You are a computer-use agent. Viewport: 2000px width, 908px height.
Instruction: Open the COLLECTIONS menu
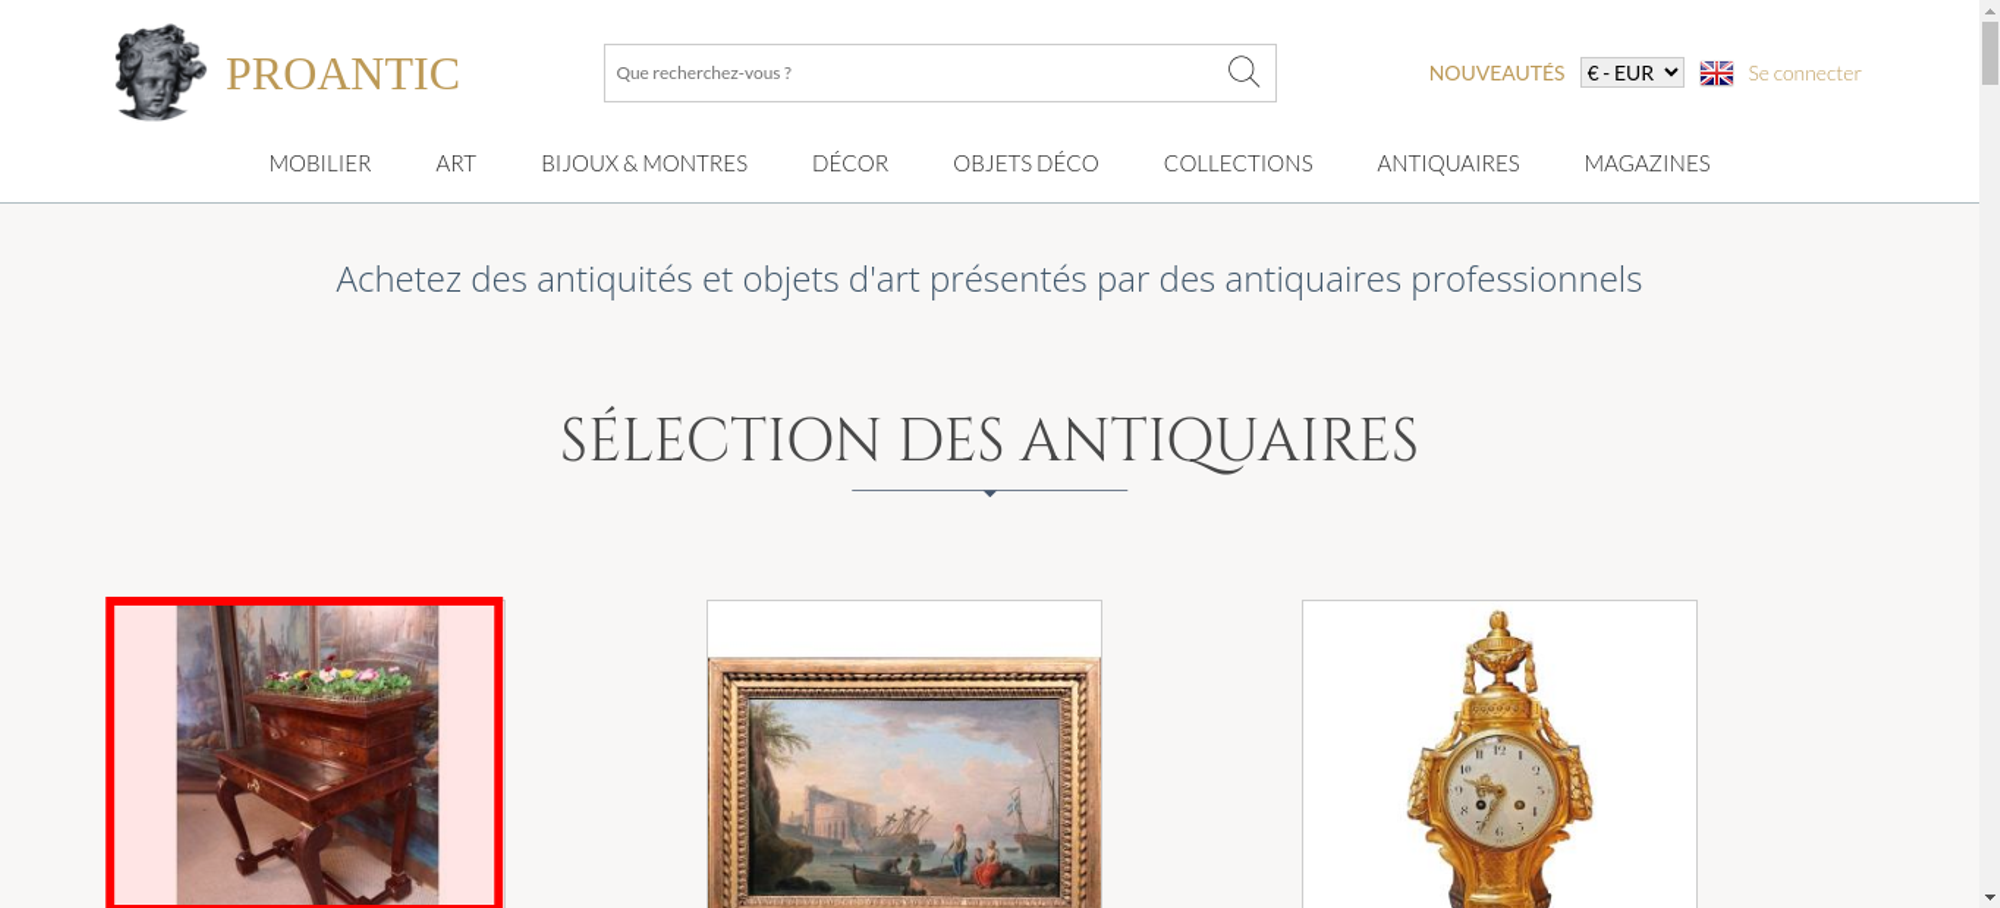tap(1238, 163)
